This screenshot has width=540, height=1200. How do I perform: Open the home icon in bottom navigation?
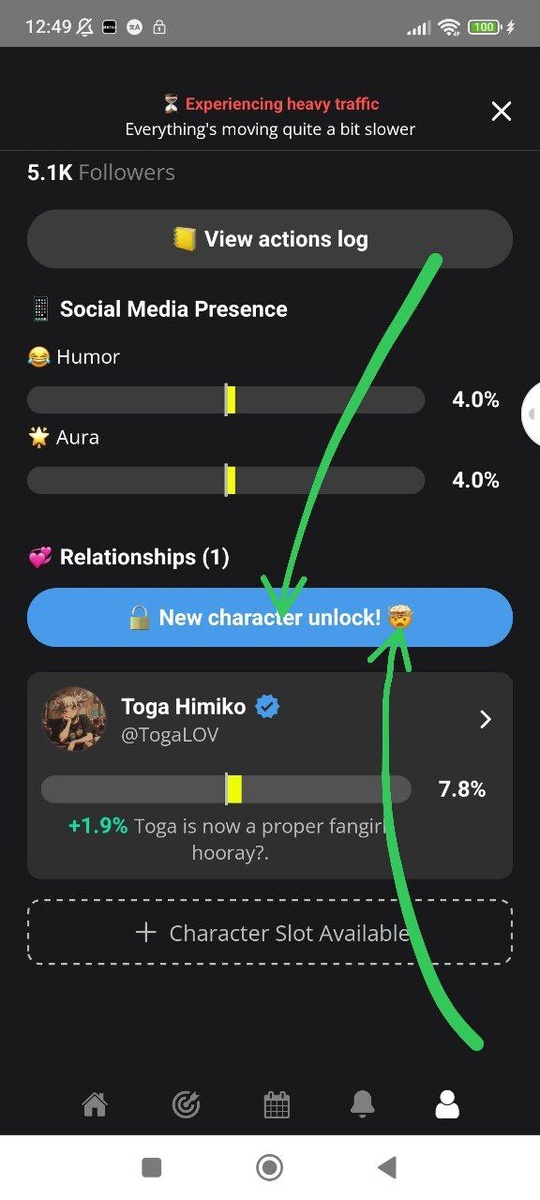[x=94, y=1104]
